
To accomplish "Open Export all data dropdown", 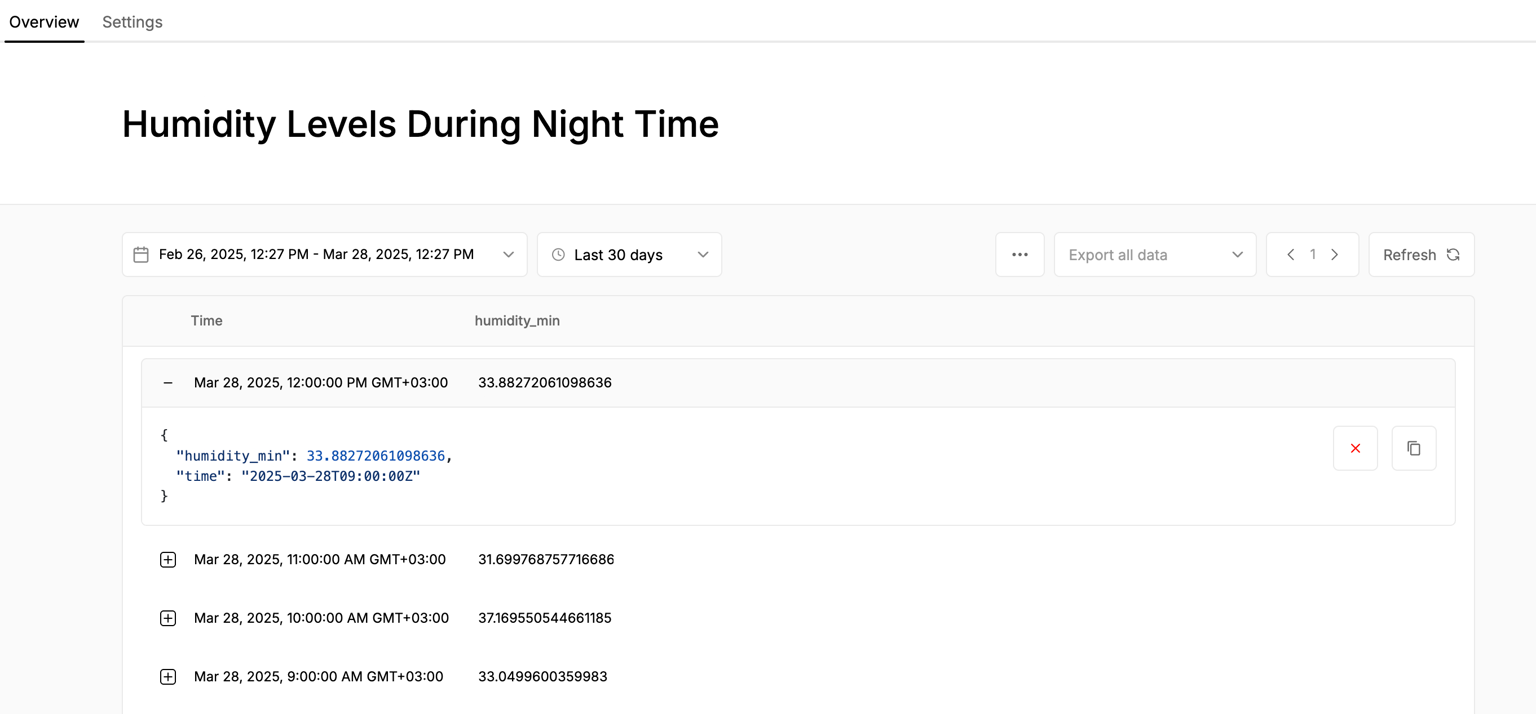I will point(1155,255).
